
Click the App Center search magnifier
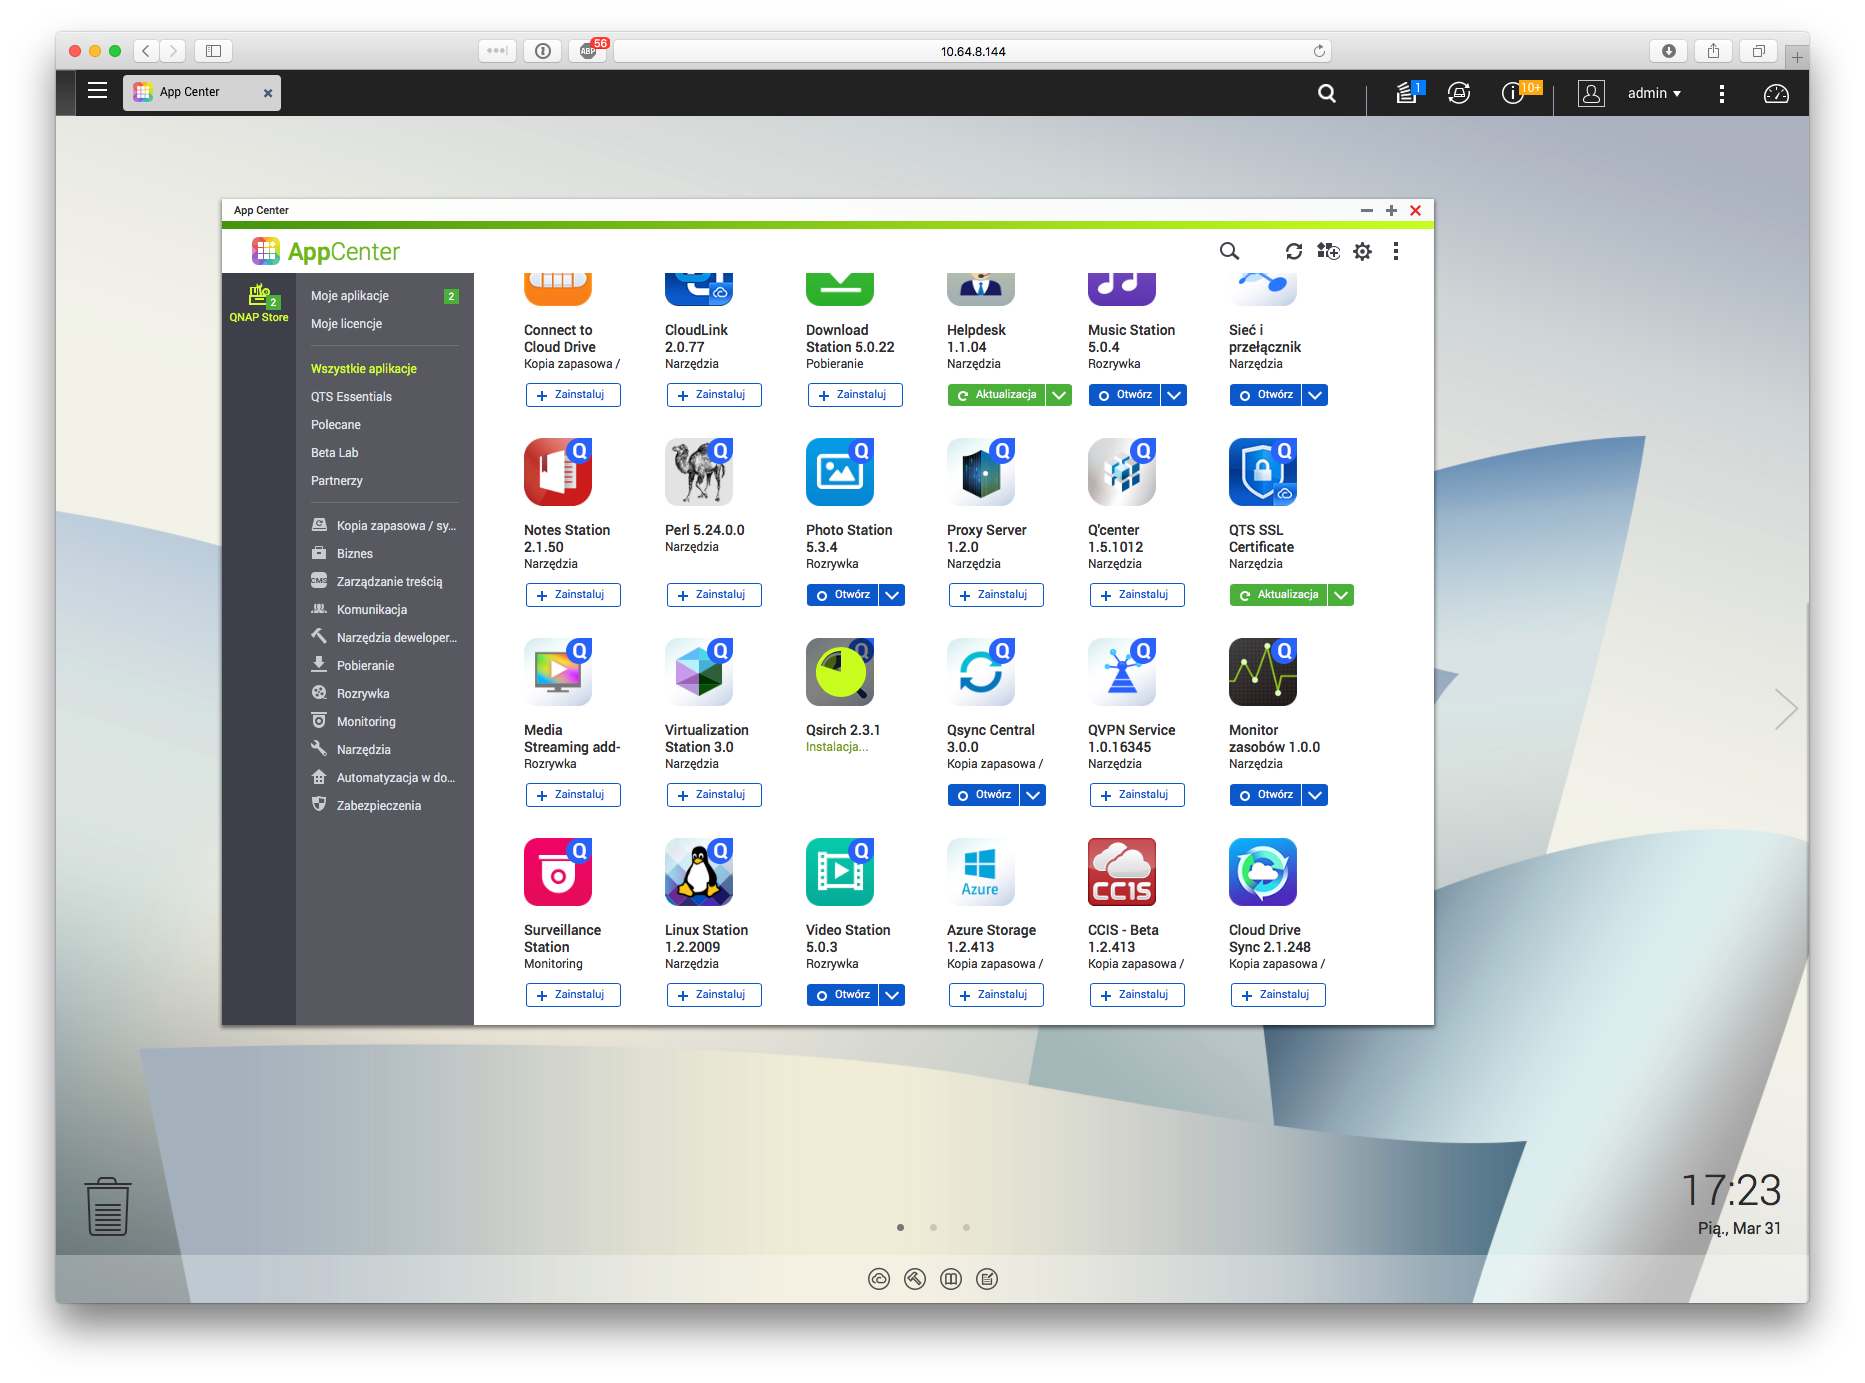click(1229, 251)
